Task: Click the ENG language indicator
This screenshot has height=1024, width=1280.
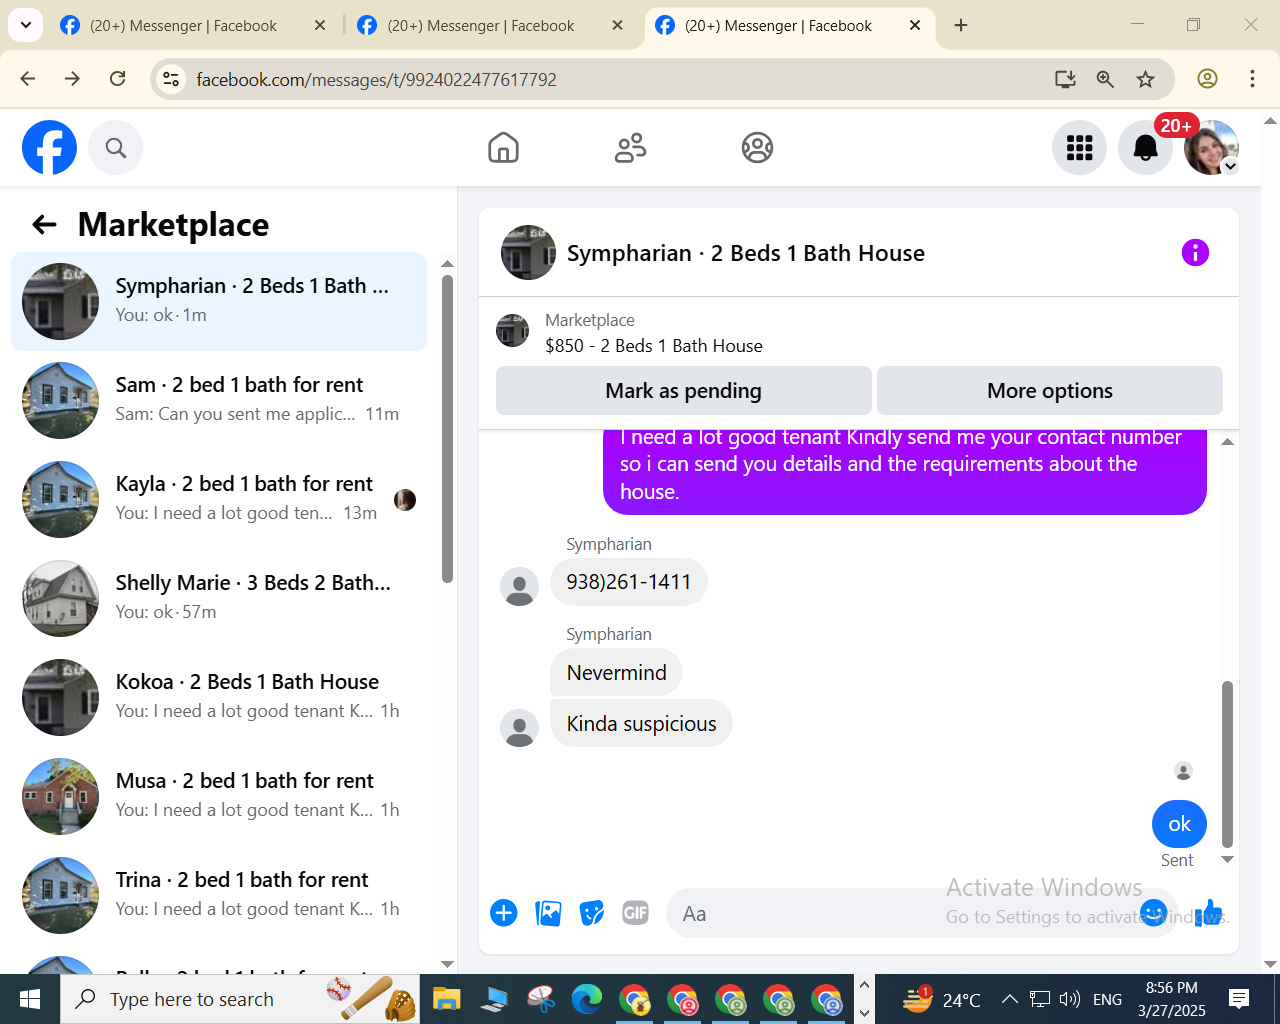Action: pos(1107,999)
